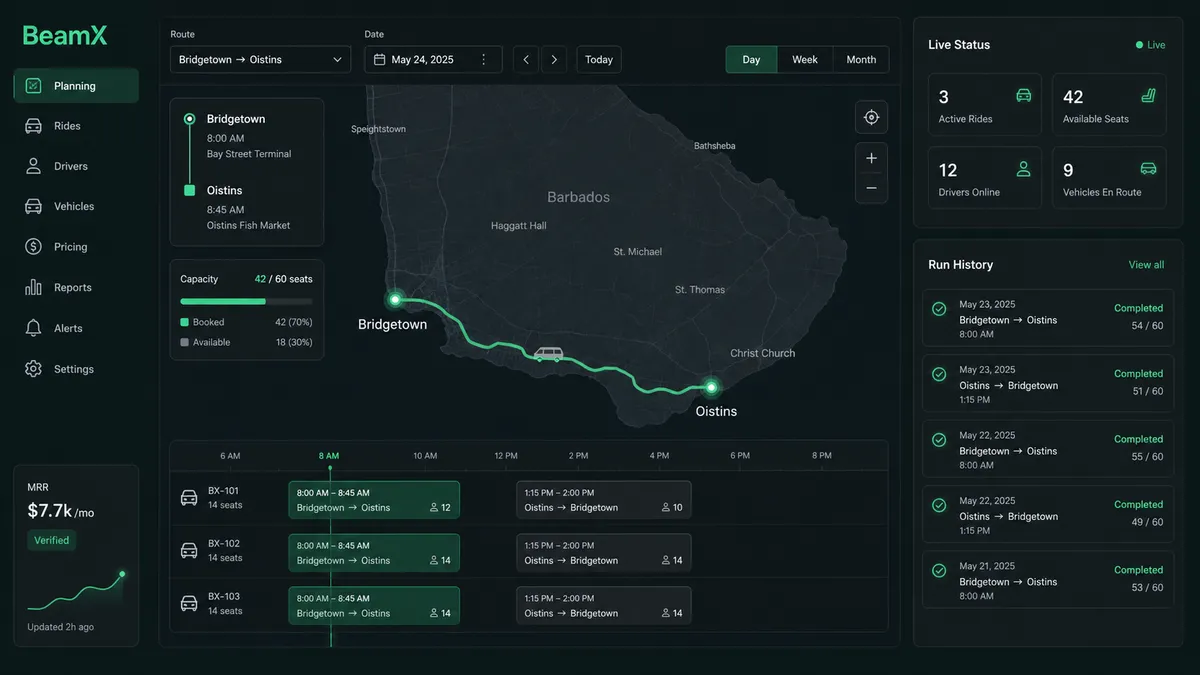Click the Live status indicator

pyautogui.click(x=1150, y=45)
